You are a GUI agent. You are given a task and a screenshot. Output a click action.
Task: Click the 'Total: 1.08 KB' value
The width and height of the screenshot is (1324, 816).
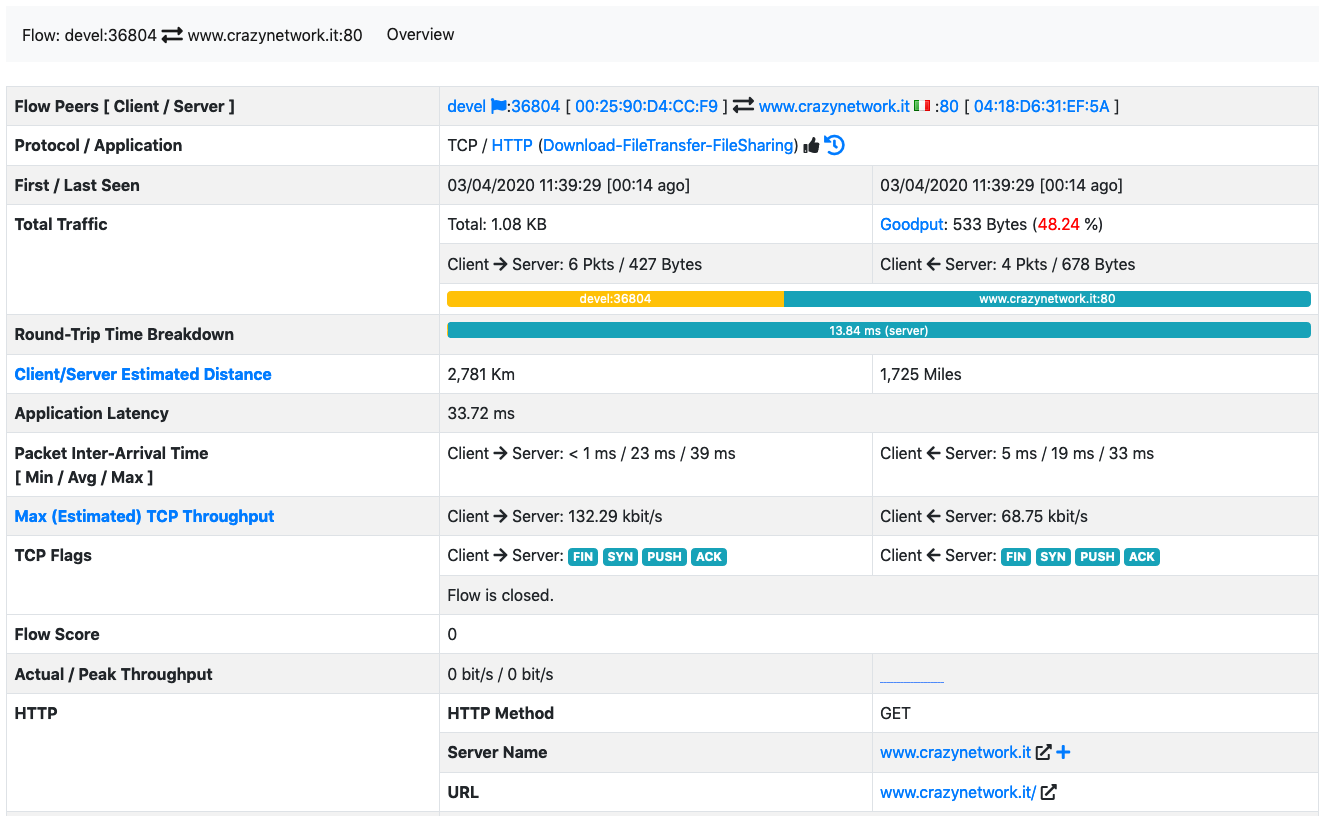click(x=497, y=224)
